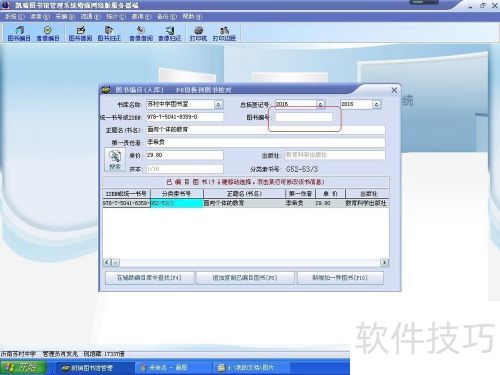Open the third menu bar item
Image resolution: width=500 pixels, height=375 pixels.
tap(65, 16)
